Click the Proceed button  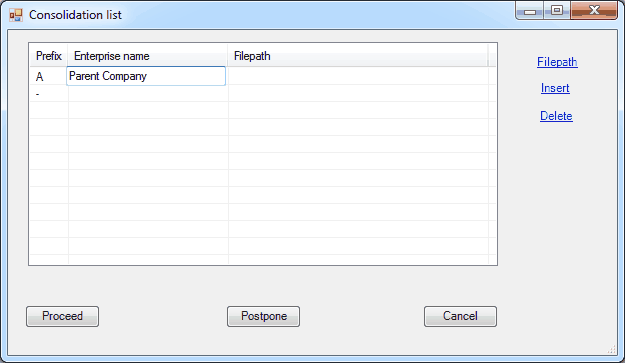pyautogui.click(x=63, y=316)
